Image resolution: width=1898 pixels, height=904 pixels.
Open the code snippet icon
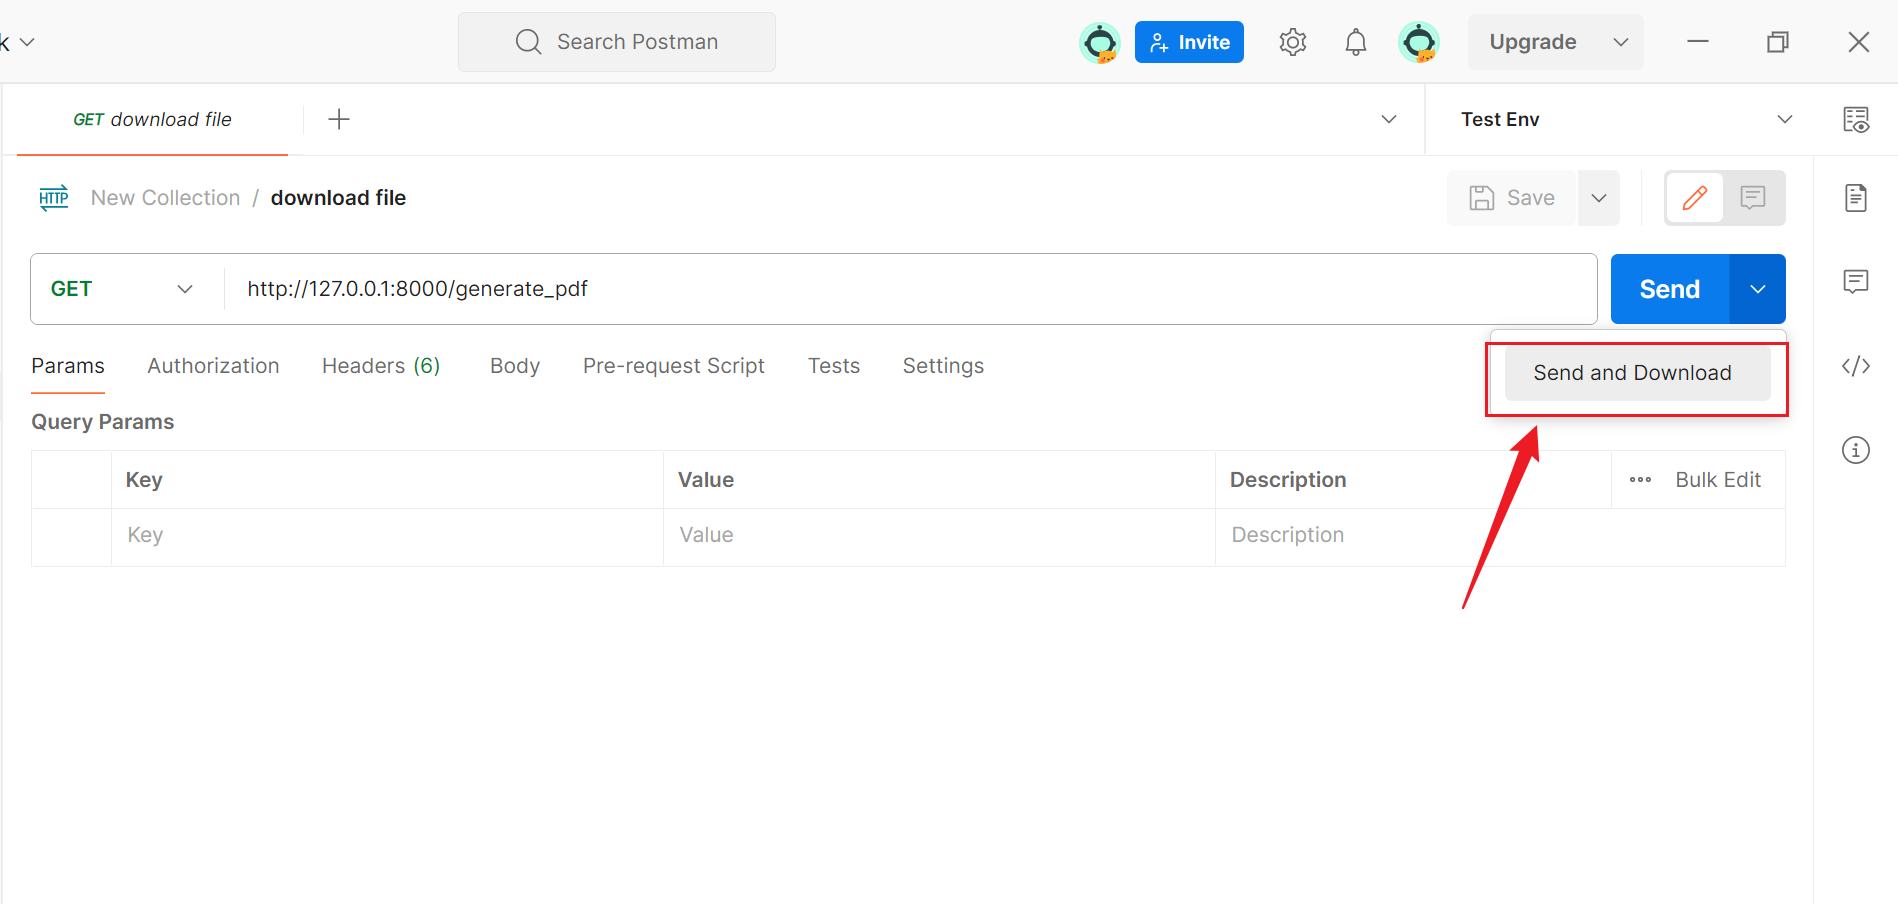(x=1856, y=366)
